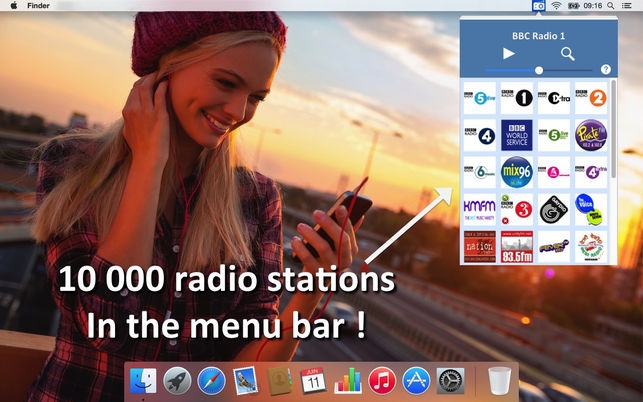Tune in to mix96 station
Screen dimensions: 643x402
tap(517, 172)
